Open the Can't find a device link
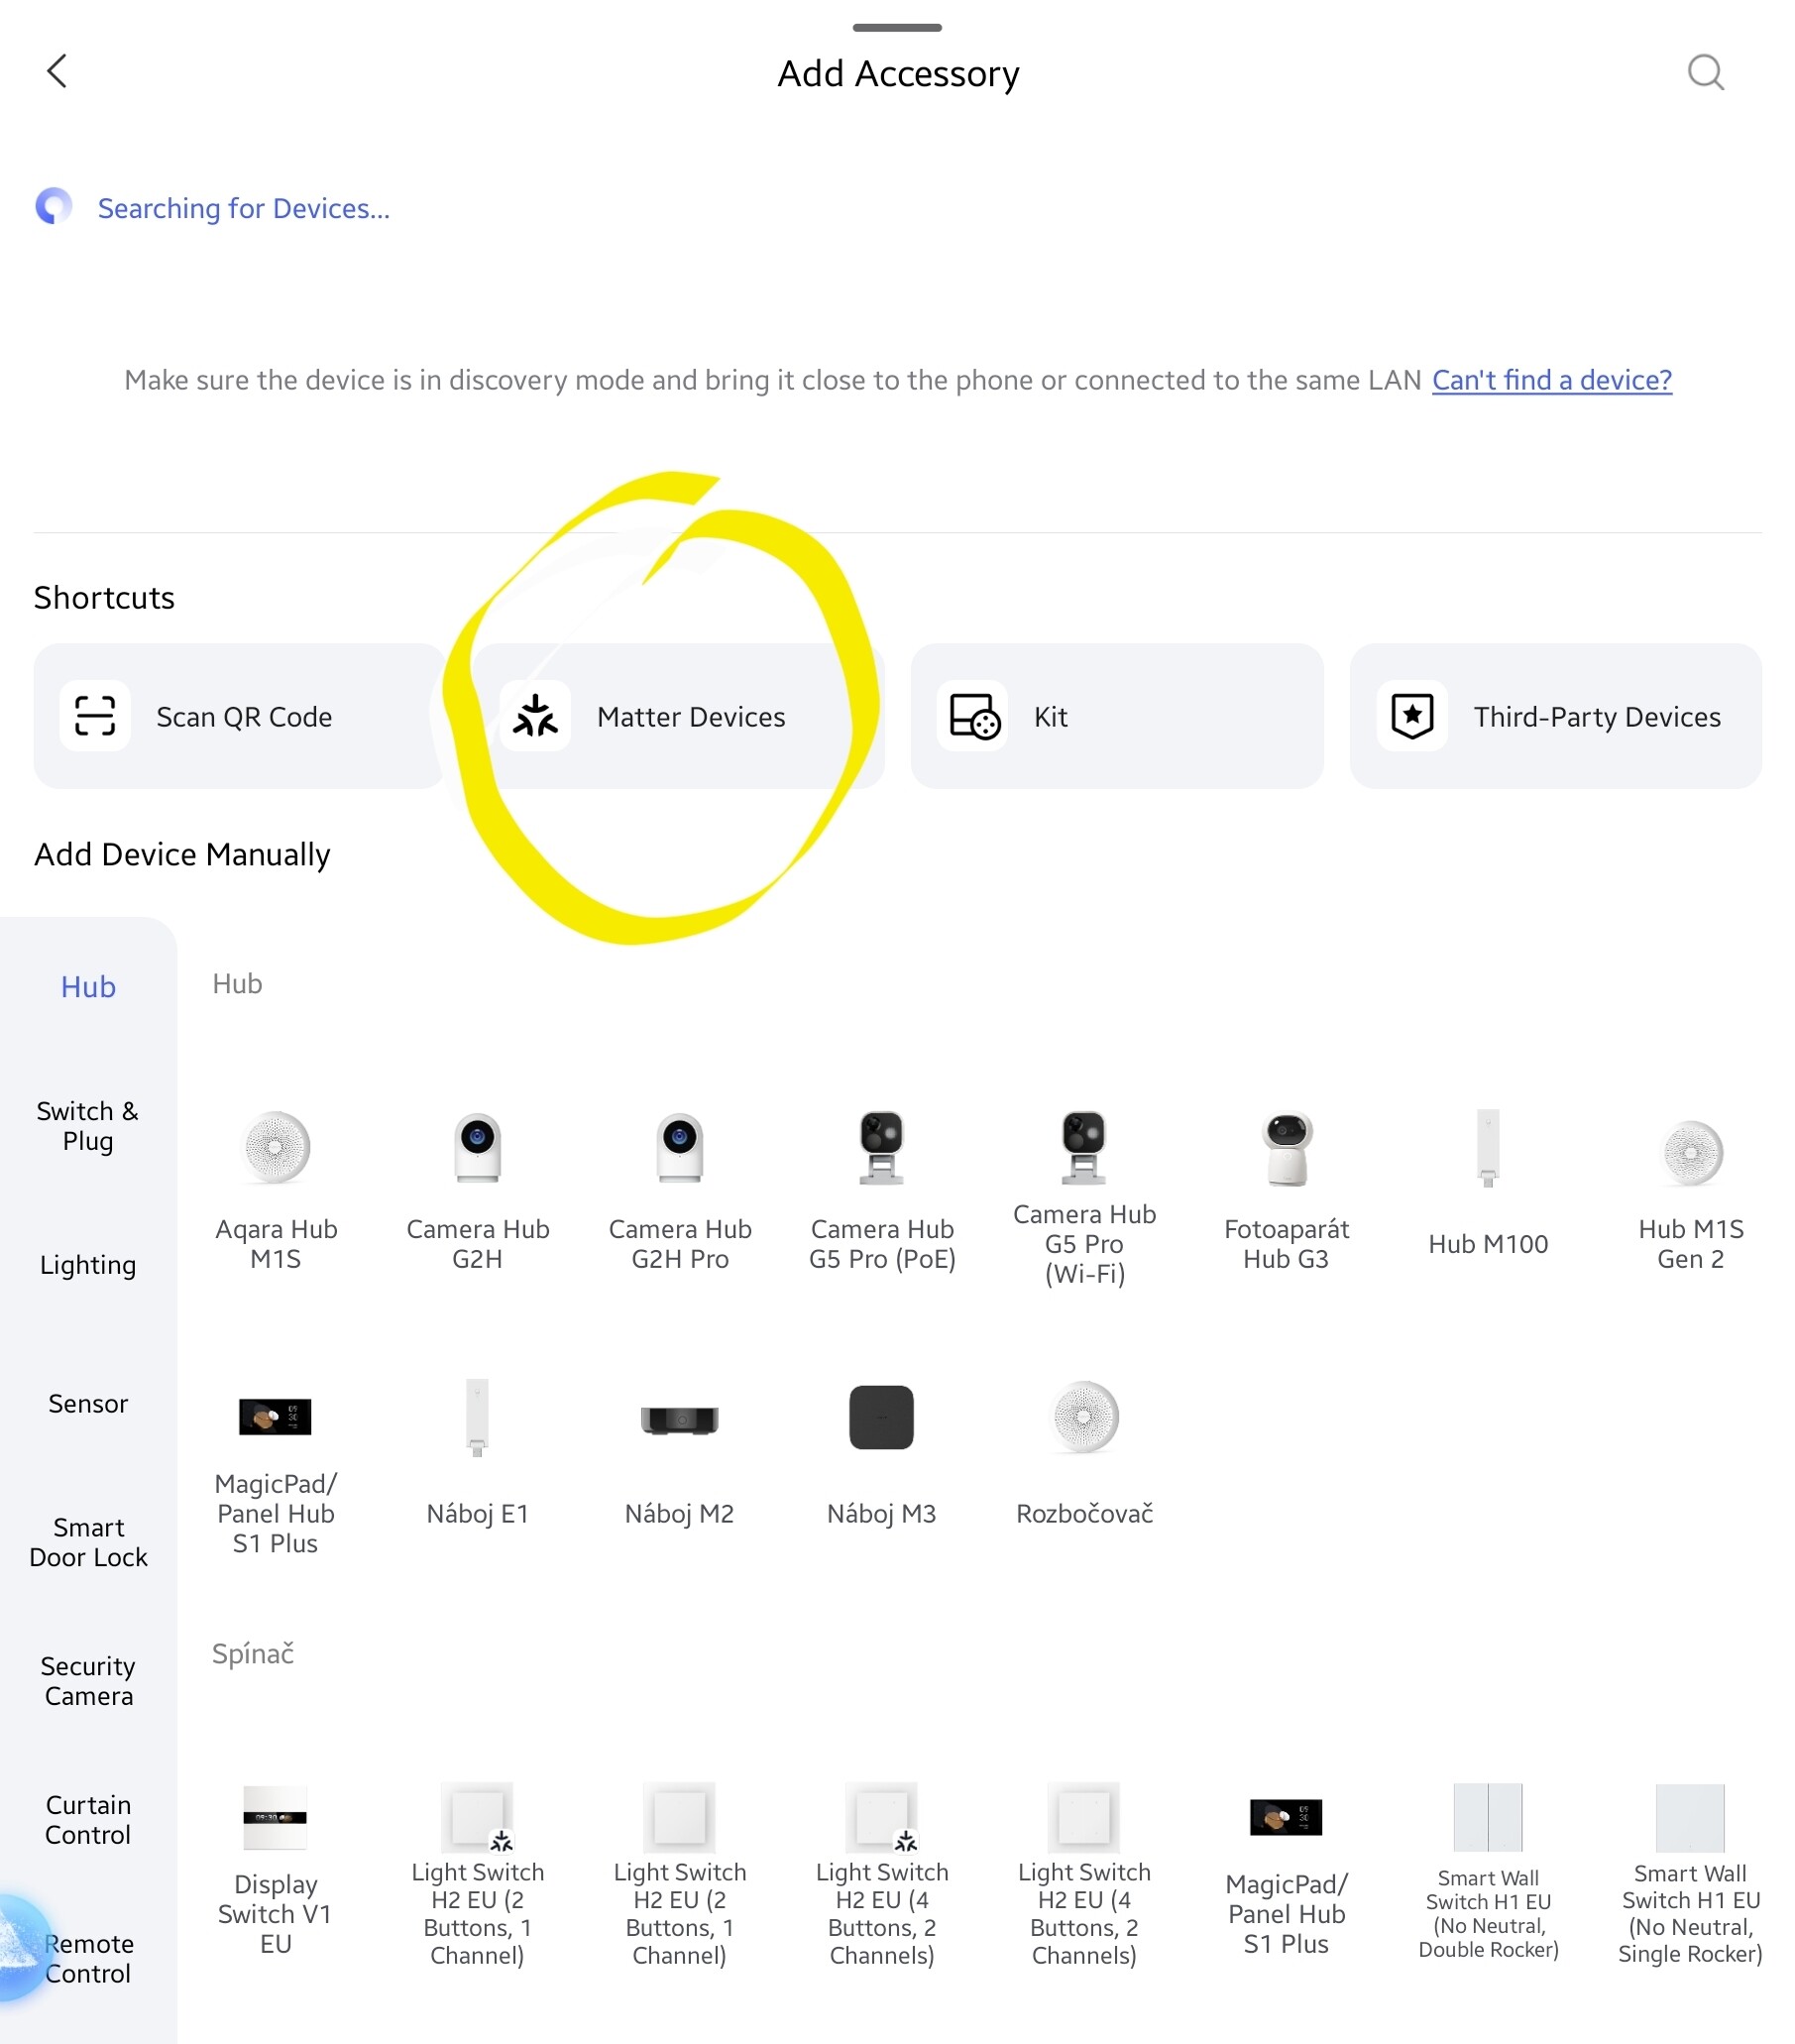 coord(1550,380)
